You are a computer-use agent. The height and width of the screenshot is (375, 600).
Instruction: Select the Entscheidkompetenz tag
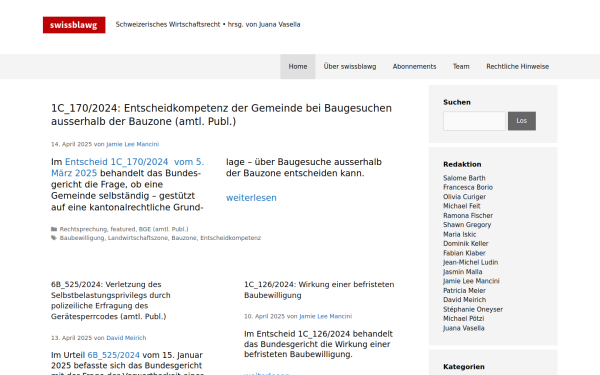click(x=230, y=238)
